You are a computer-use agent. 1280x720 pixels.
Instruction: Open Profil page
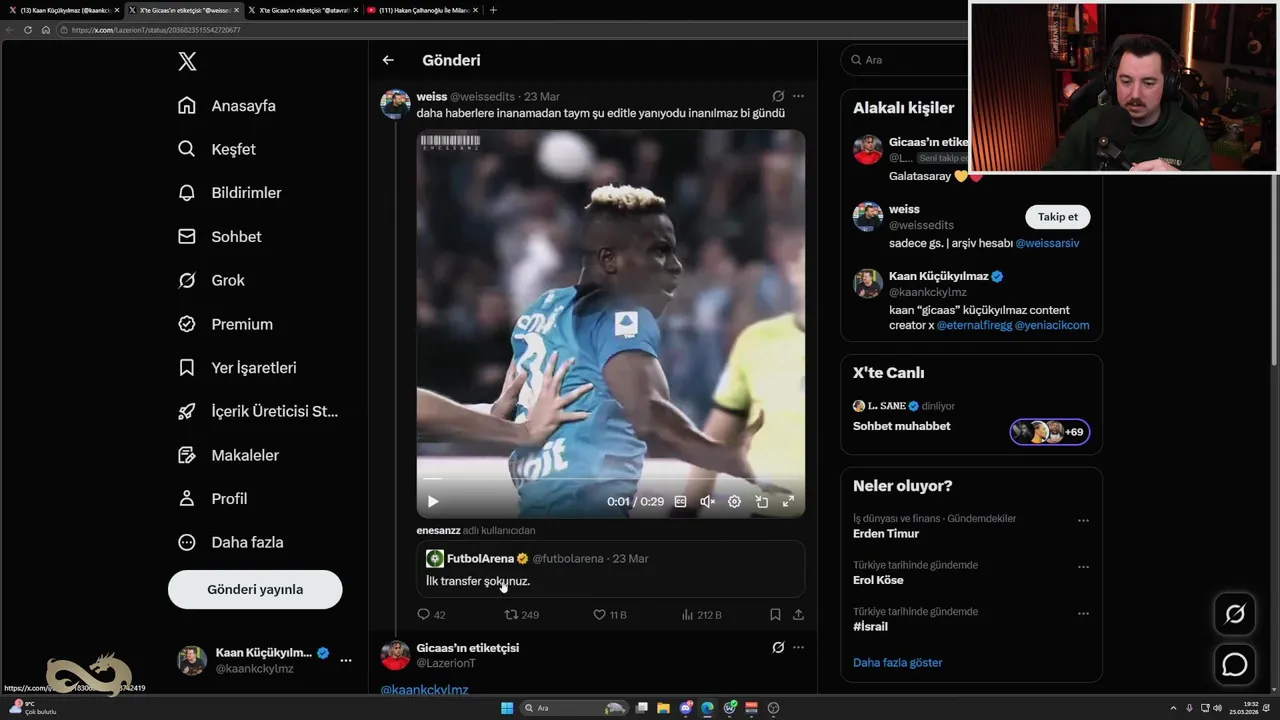tap(212, 498)
